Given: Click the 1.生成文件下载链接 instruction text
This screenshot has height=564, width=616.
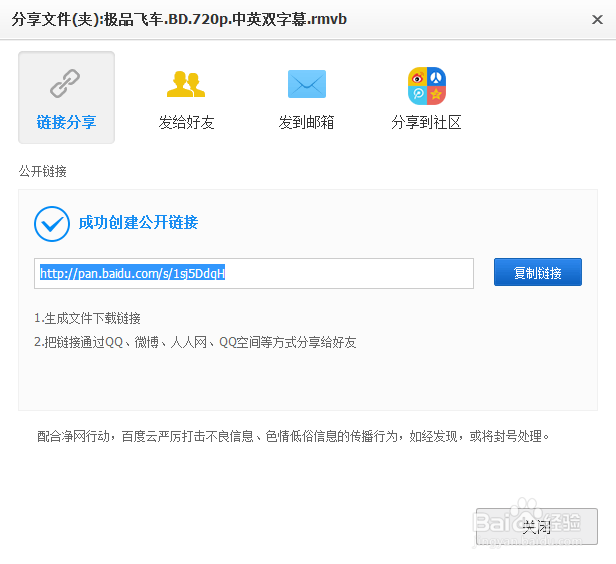Looking at the screenshot, I should pos(87,318).
